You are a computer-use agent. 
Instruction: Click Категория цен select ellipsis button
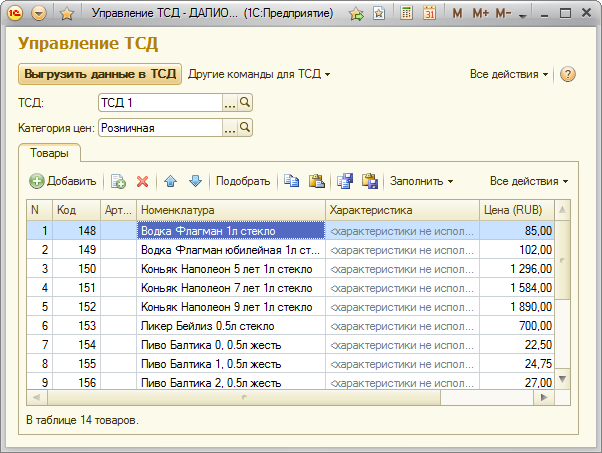230,128
